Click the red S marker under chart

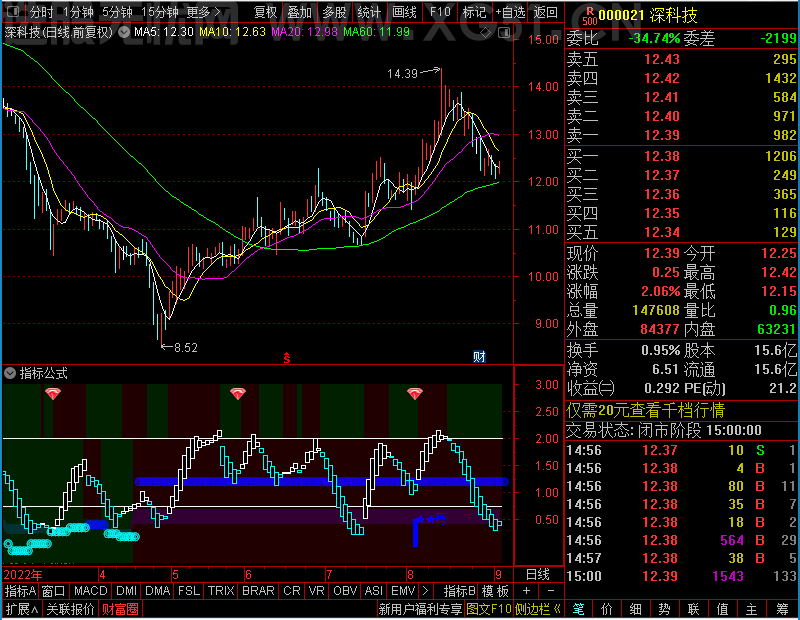[x=287, y=358]
